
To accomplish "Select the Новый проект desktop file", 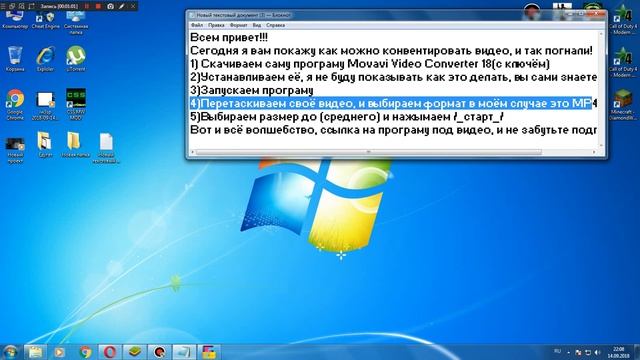I will [x=15, y=149].
